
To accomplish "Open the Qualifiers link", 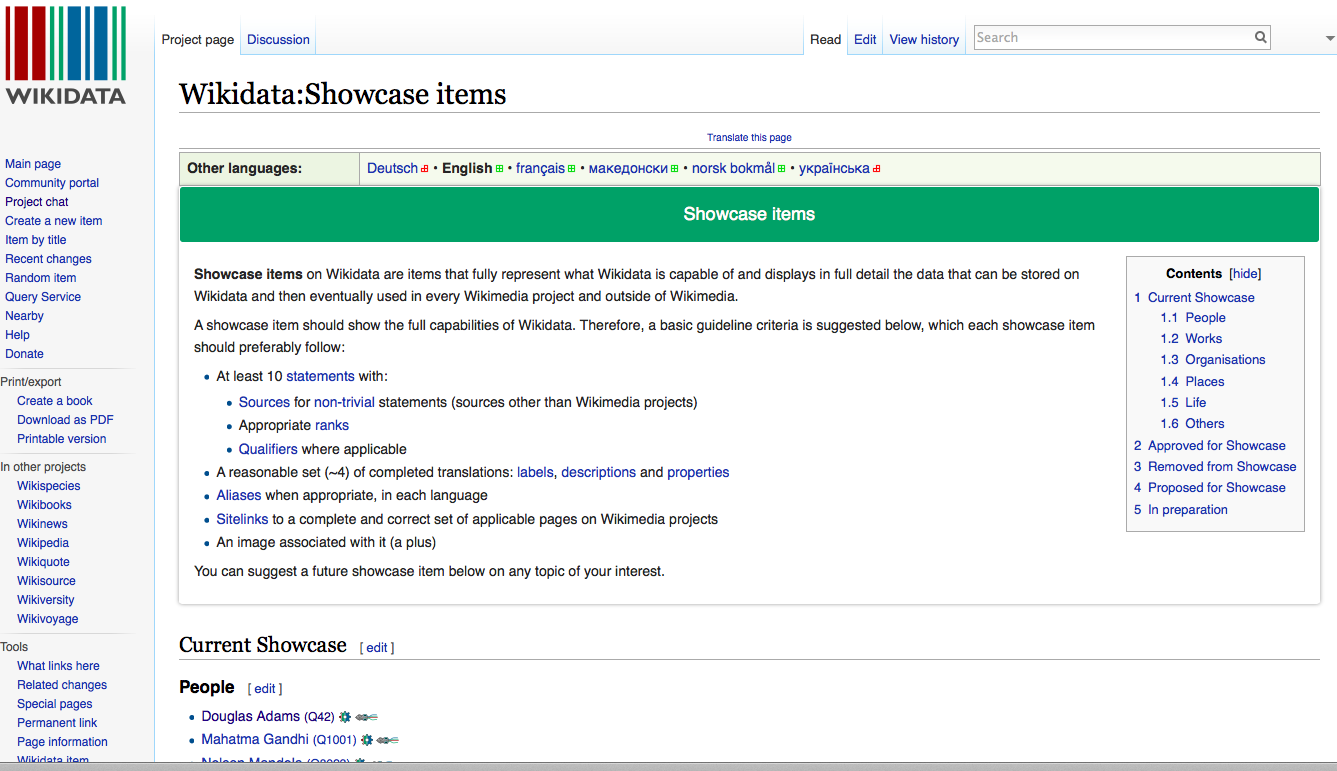I will click(268, 450).
